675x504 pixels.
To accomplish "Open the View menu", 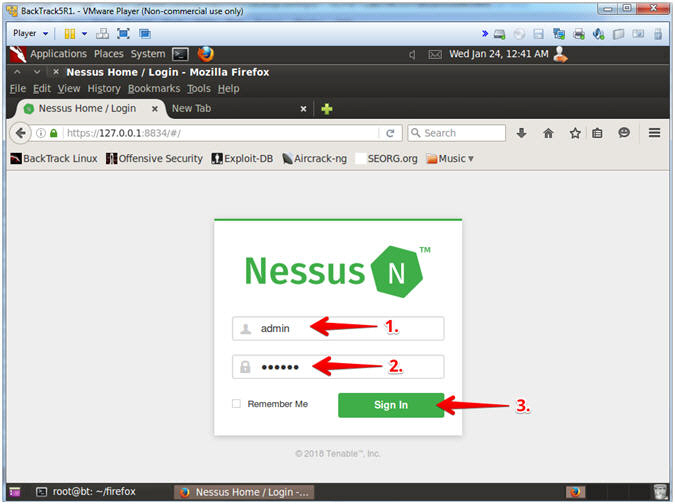I will [x=69, y=89].
